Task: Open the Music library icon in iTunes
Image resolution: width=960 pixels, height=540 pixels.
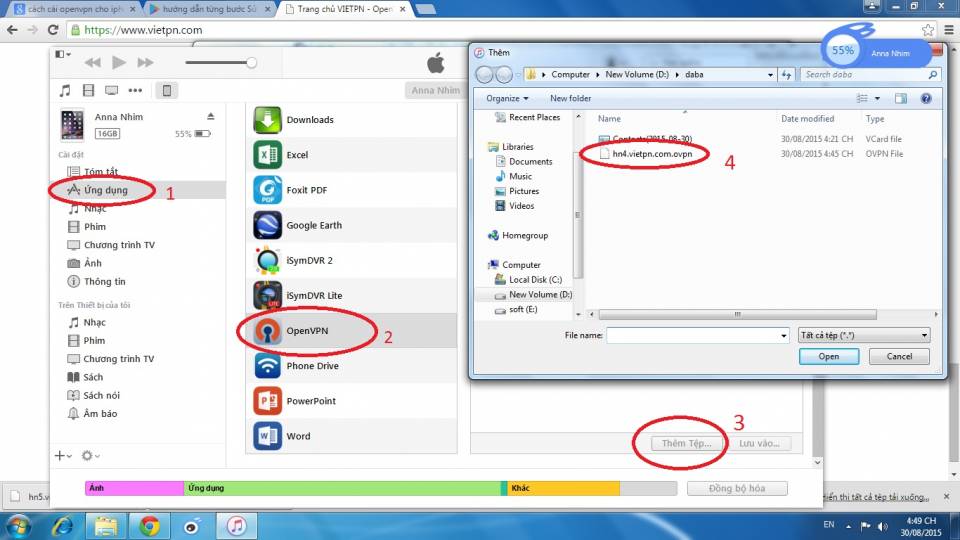Action: 65,91
